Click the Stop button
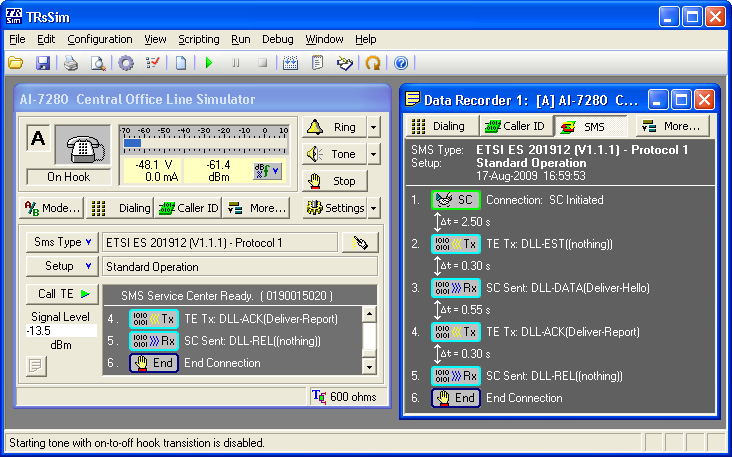The width and height of the screenshot is (732, 457). coord(334,181)
